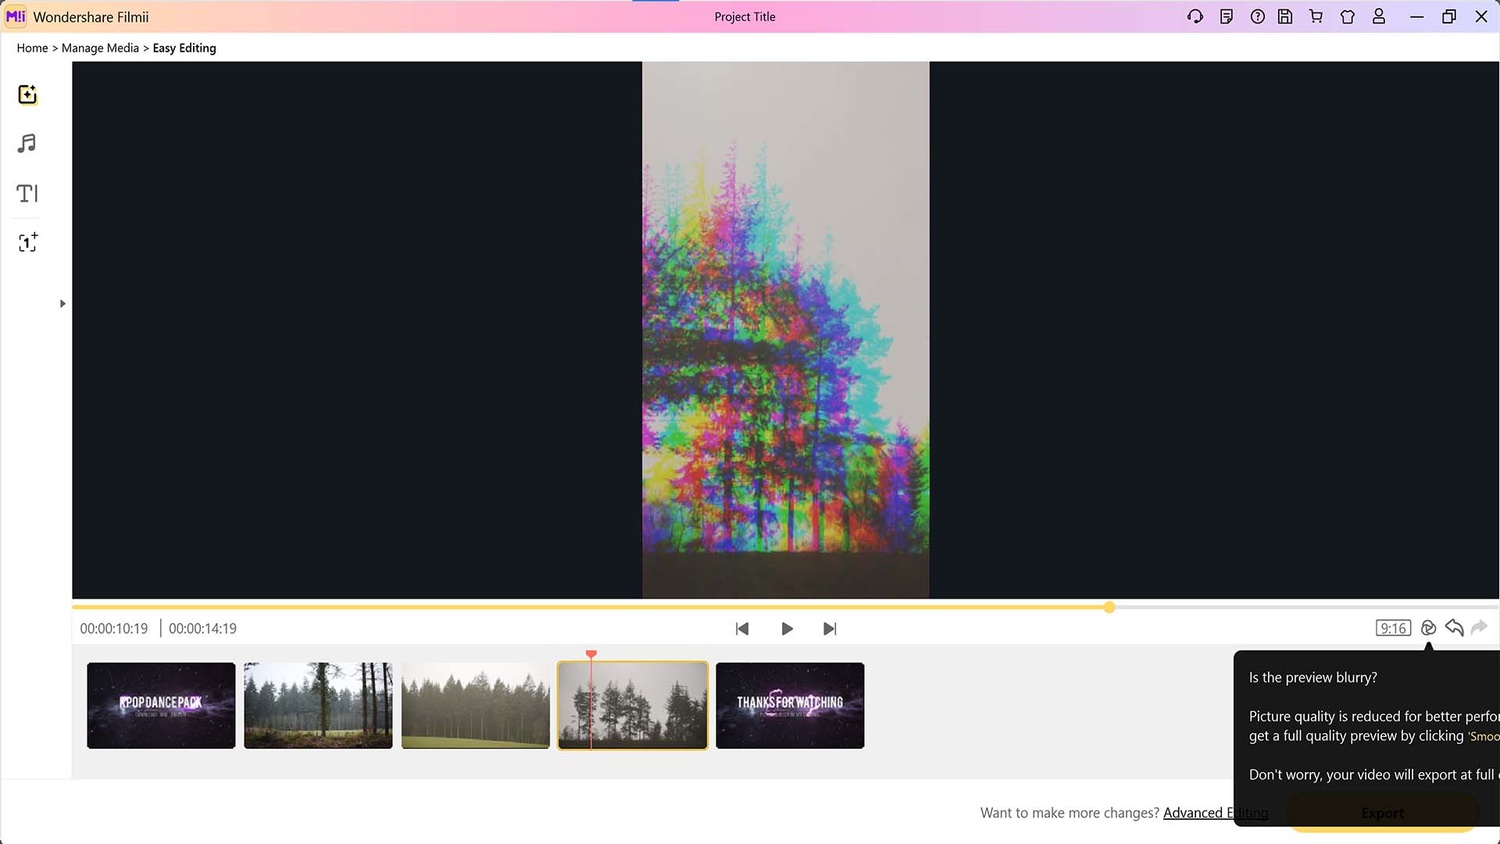Go to Home in the breadcrumb

point(32,48)
